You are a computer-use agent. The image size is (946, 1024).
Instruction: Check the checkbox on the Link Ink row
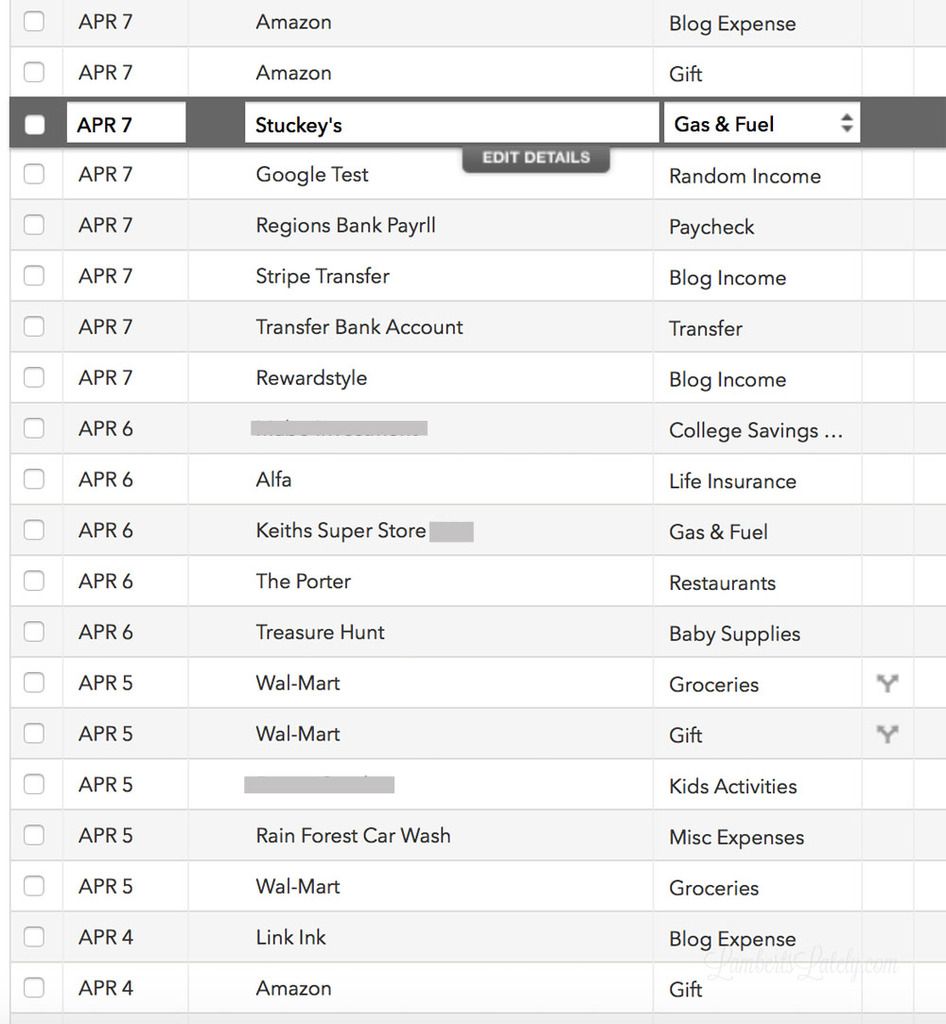click(36, 937)
